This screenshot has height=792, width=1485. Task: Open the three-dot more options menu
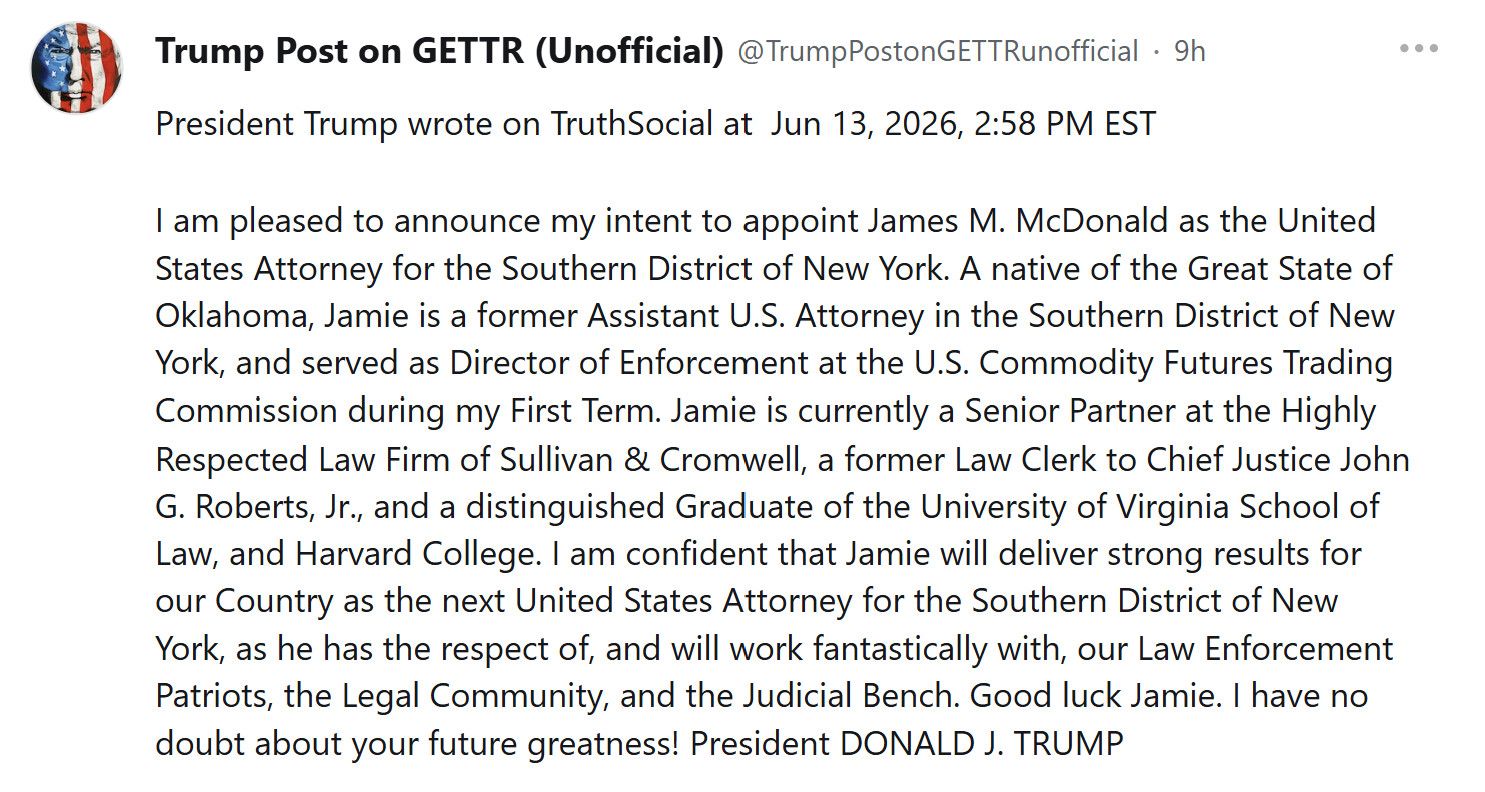1418,49
